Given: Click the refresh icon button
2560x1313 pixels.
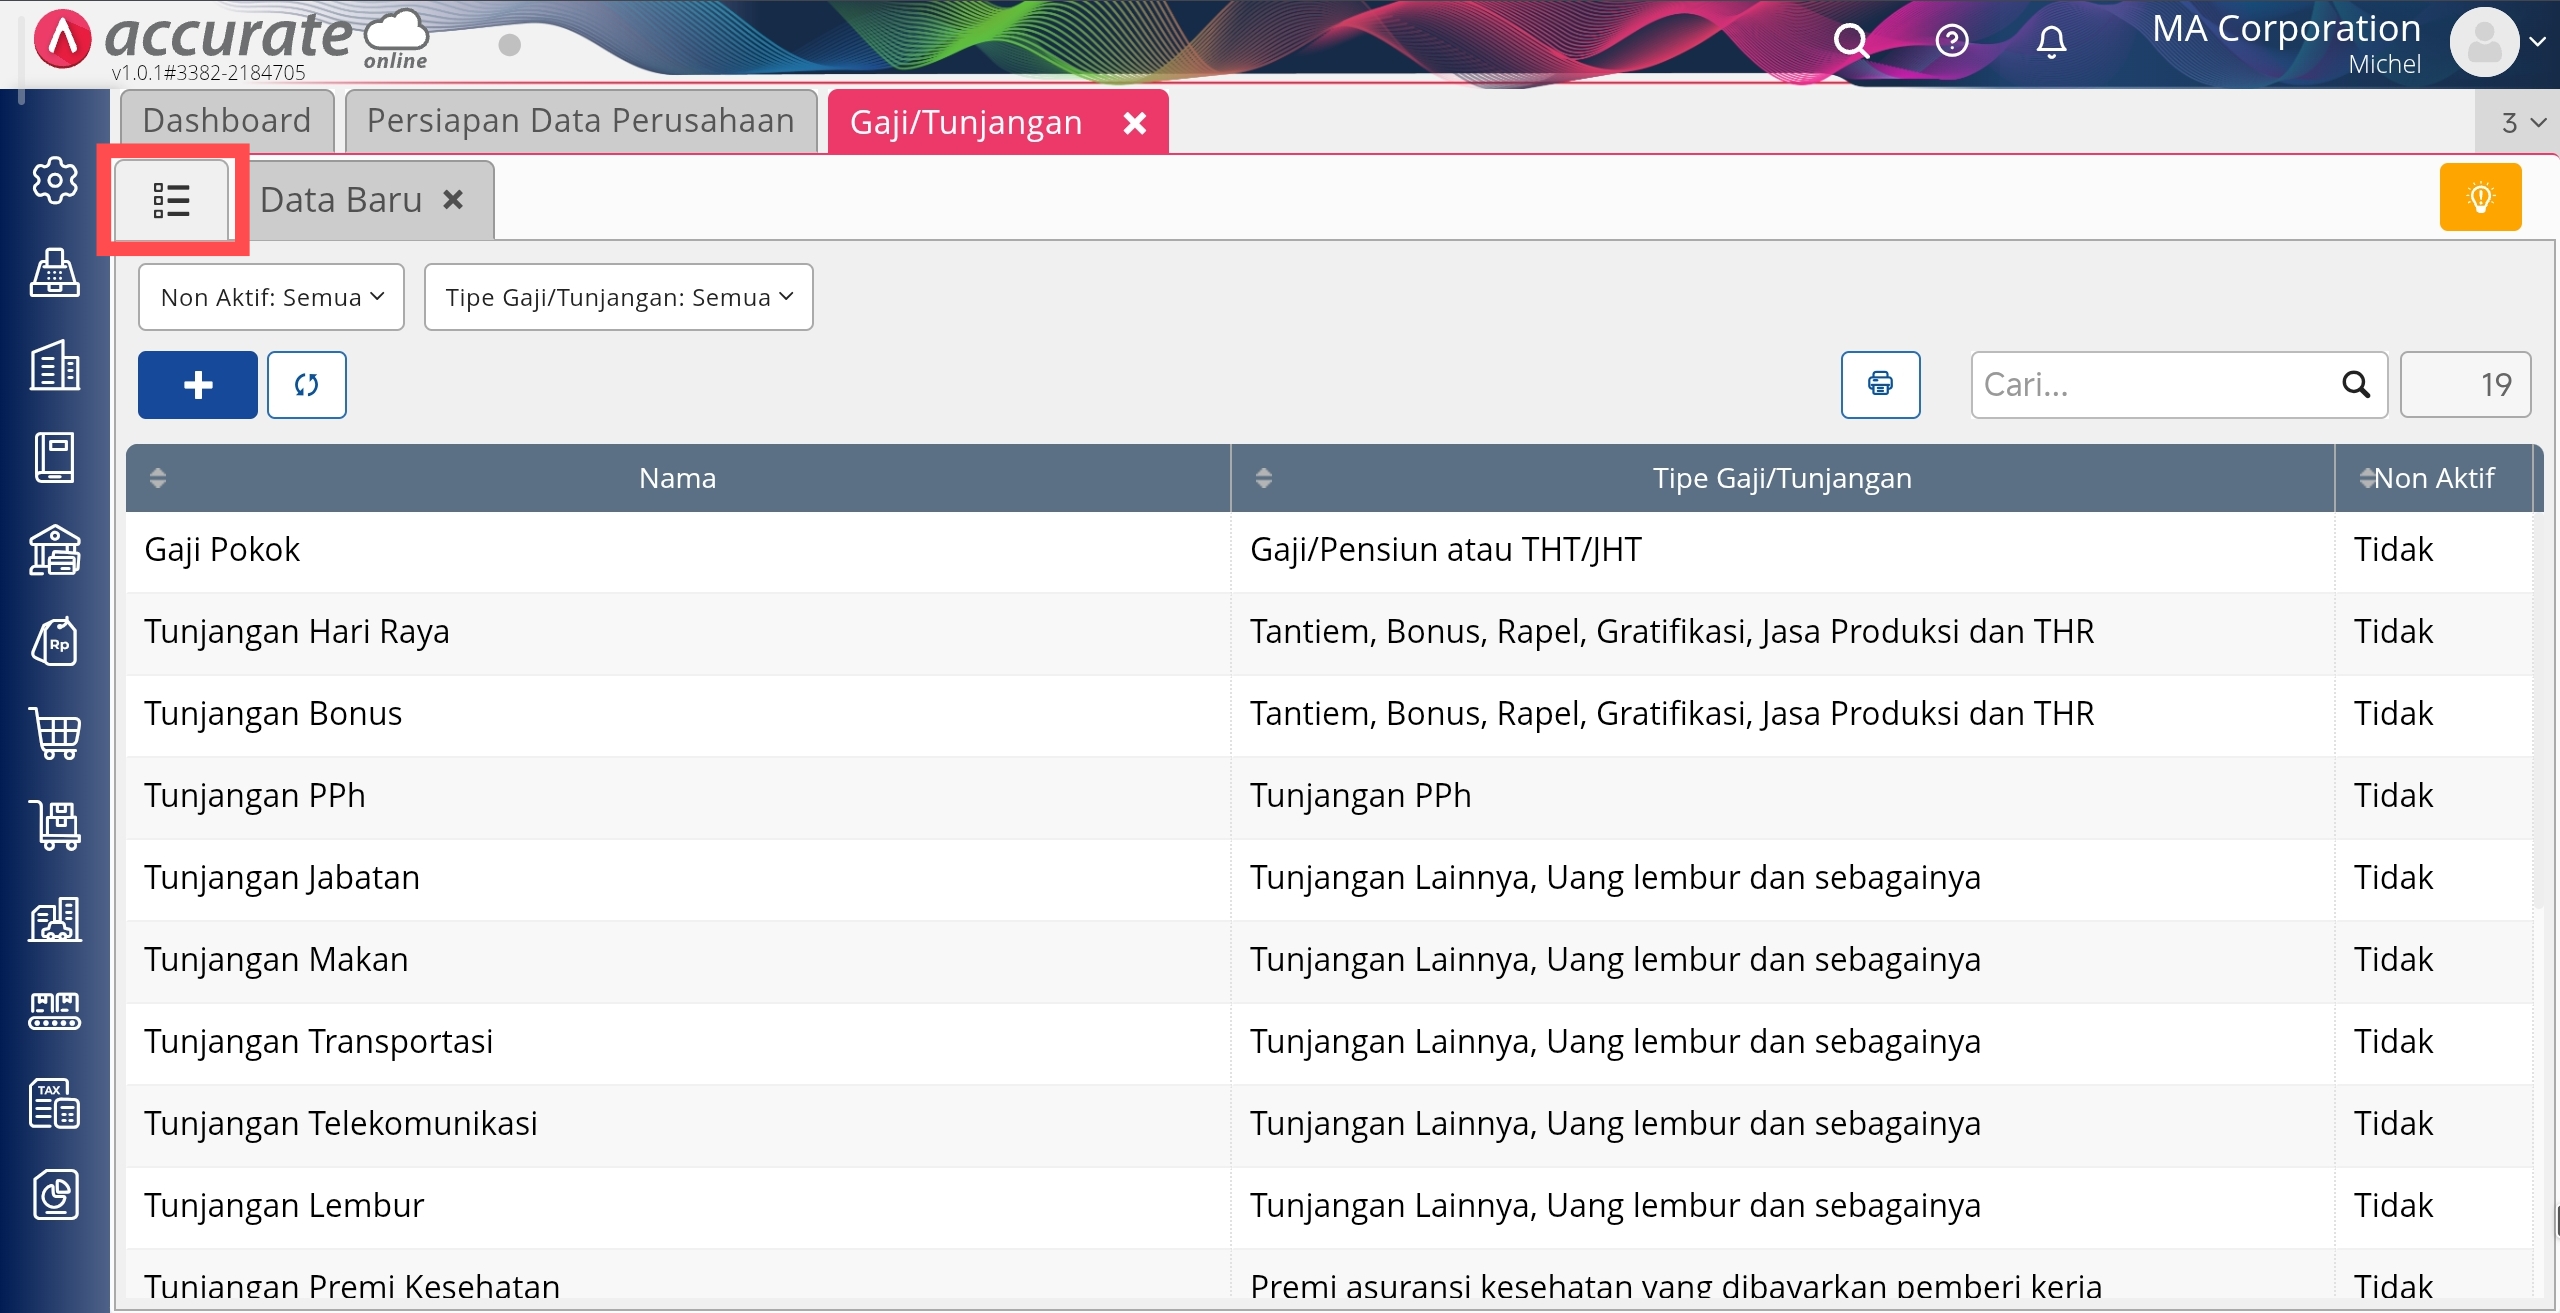Looking at the screenshot, I should tap(307, 385).
